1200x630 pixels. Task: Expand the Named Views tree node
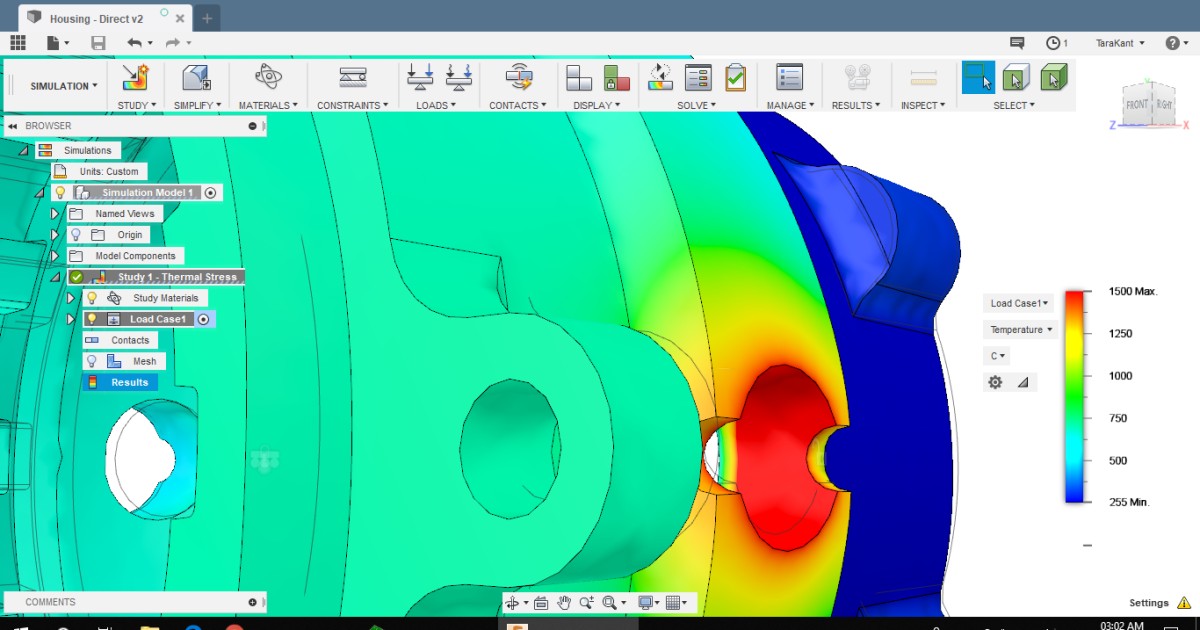[55, 214]
